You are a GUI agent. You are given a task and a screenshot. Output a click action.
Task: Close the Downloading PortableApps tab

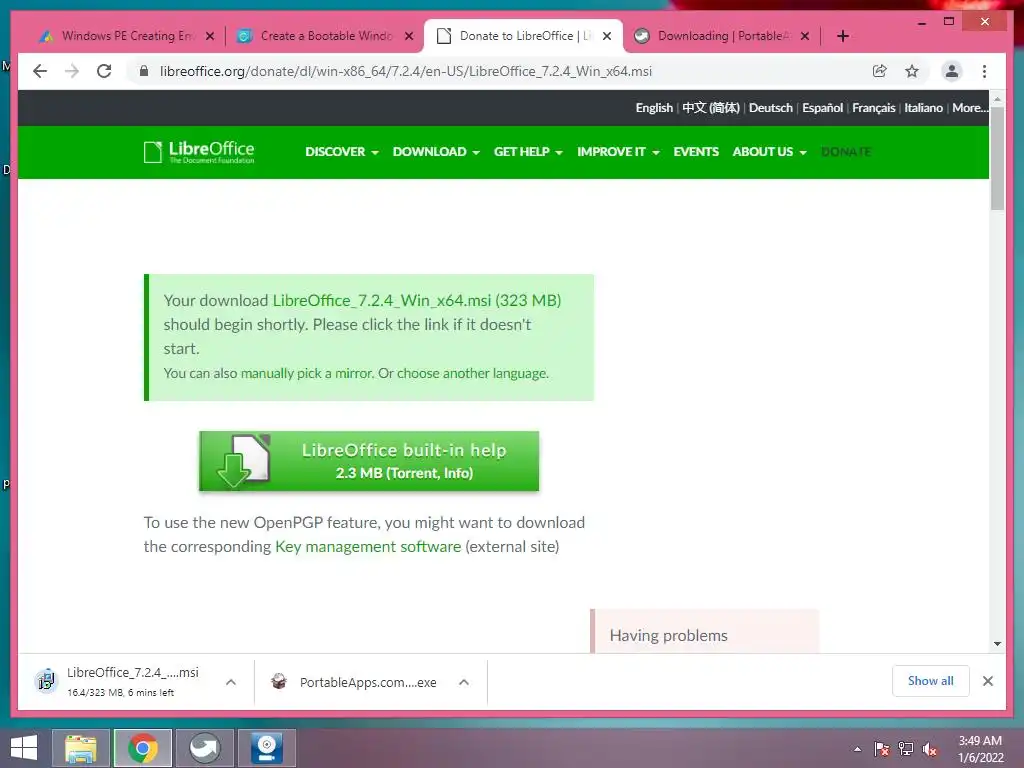tap(805, 36)
